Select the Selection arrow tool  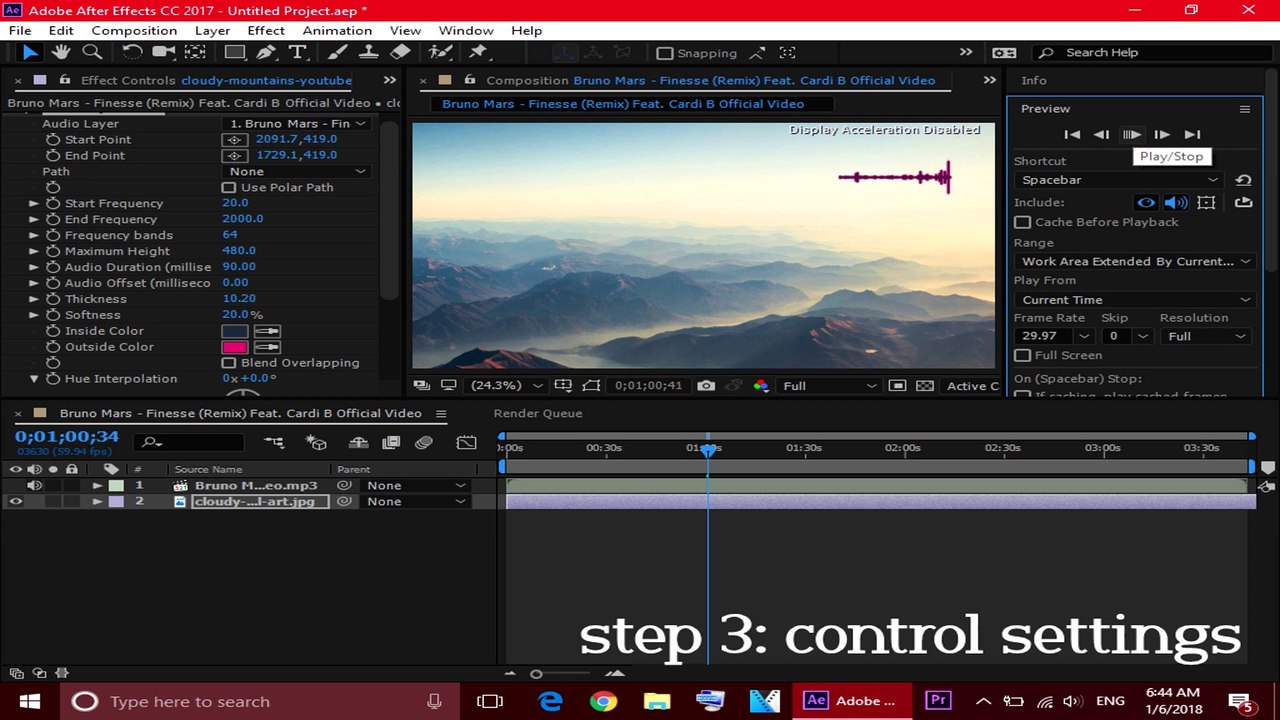29,52
